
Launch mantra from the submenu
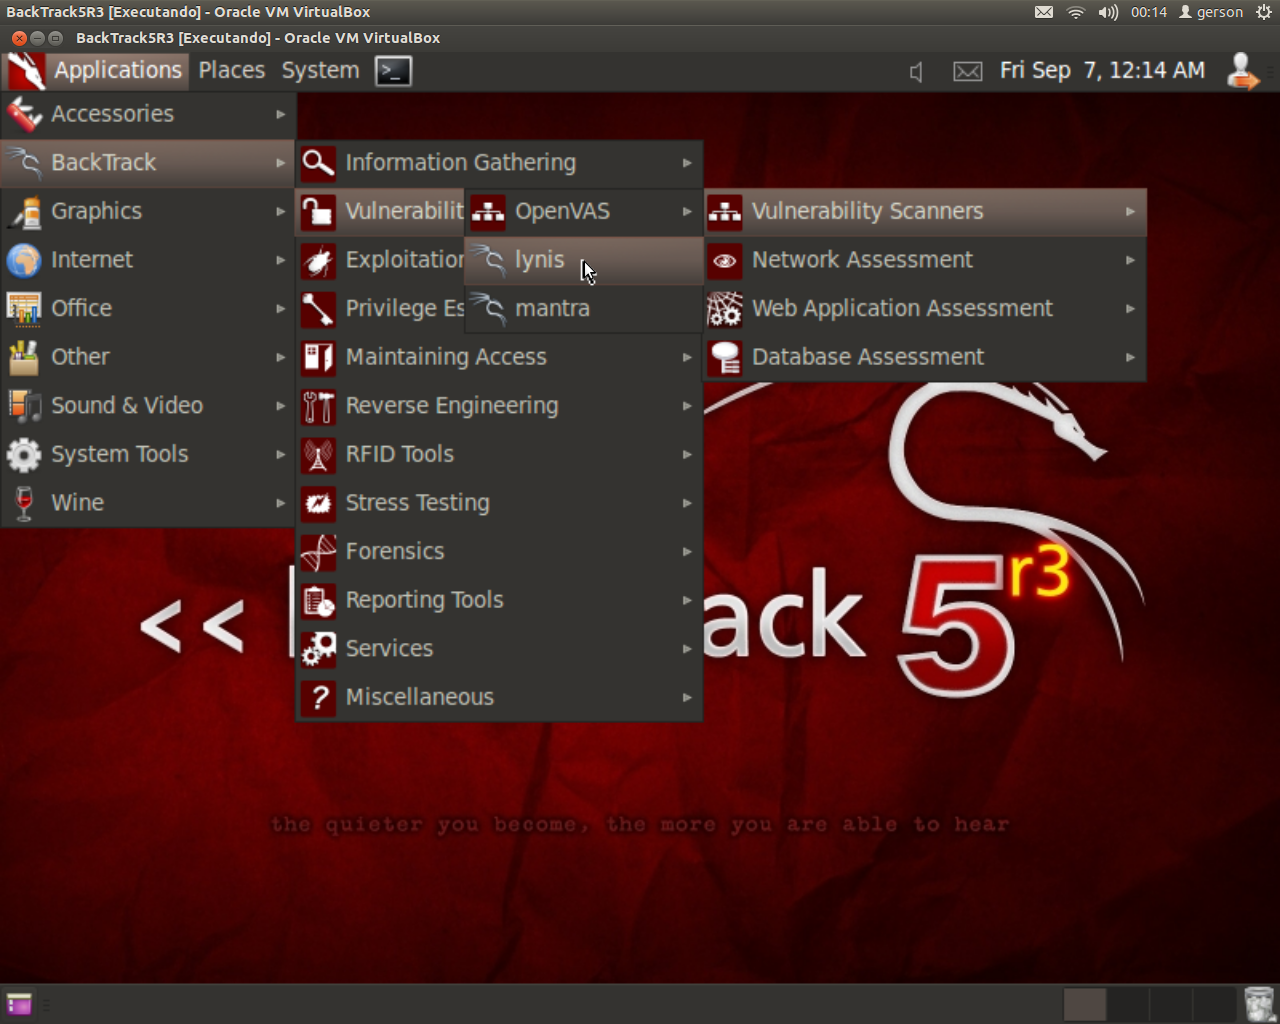[584, 308]
